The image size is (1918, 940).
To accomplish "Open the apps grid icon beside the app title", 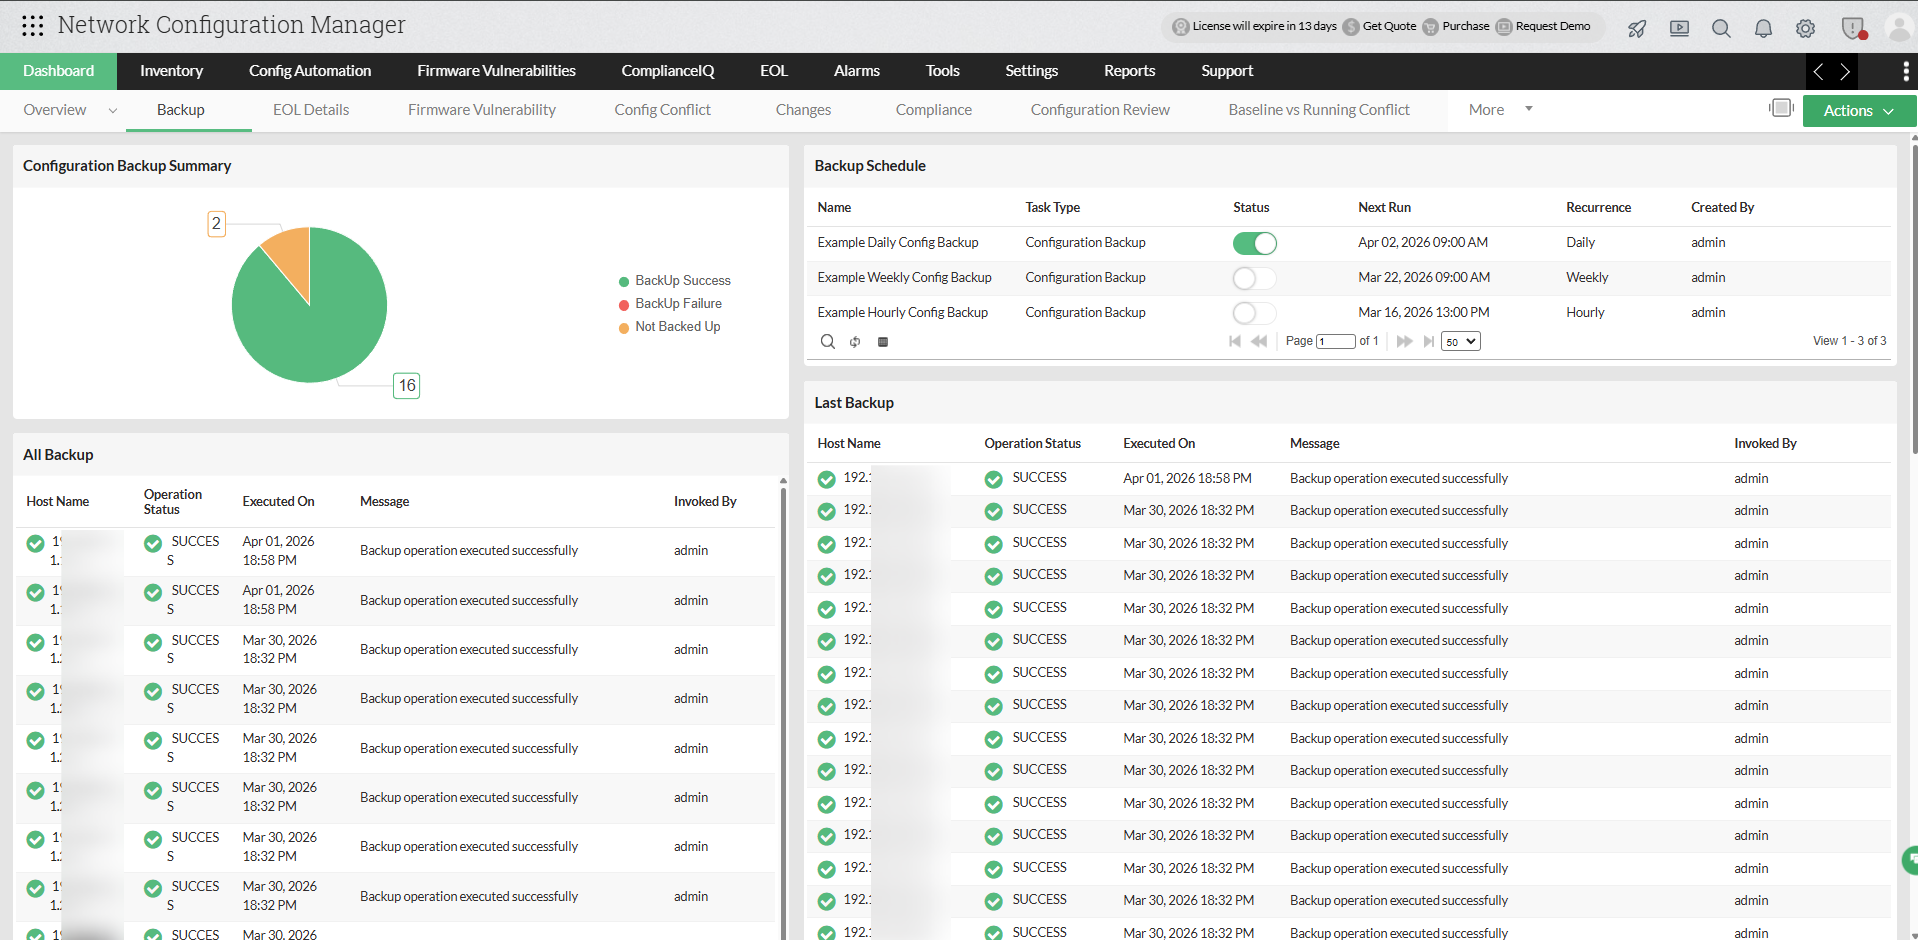I will [32, 25].
